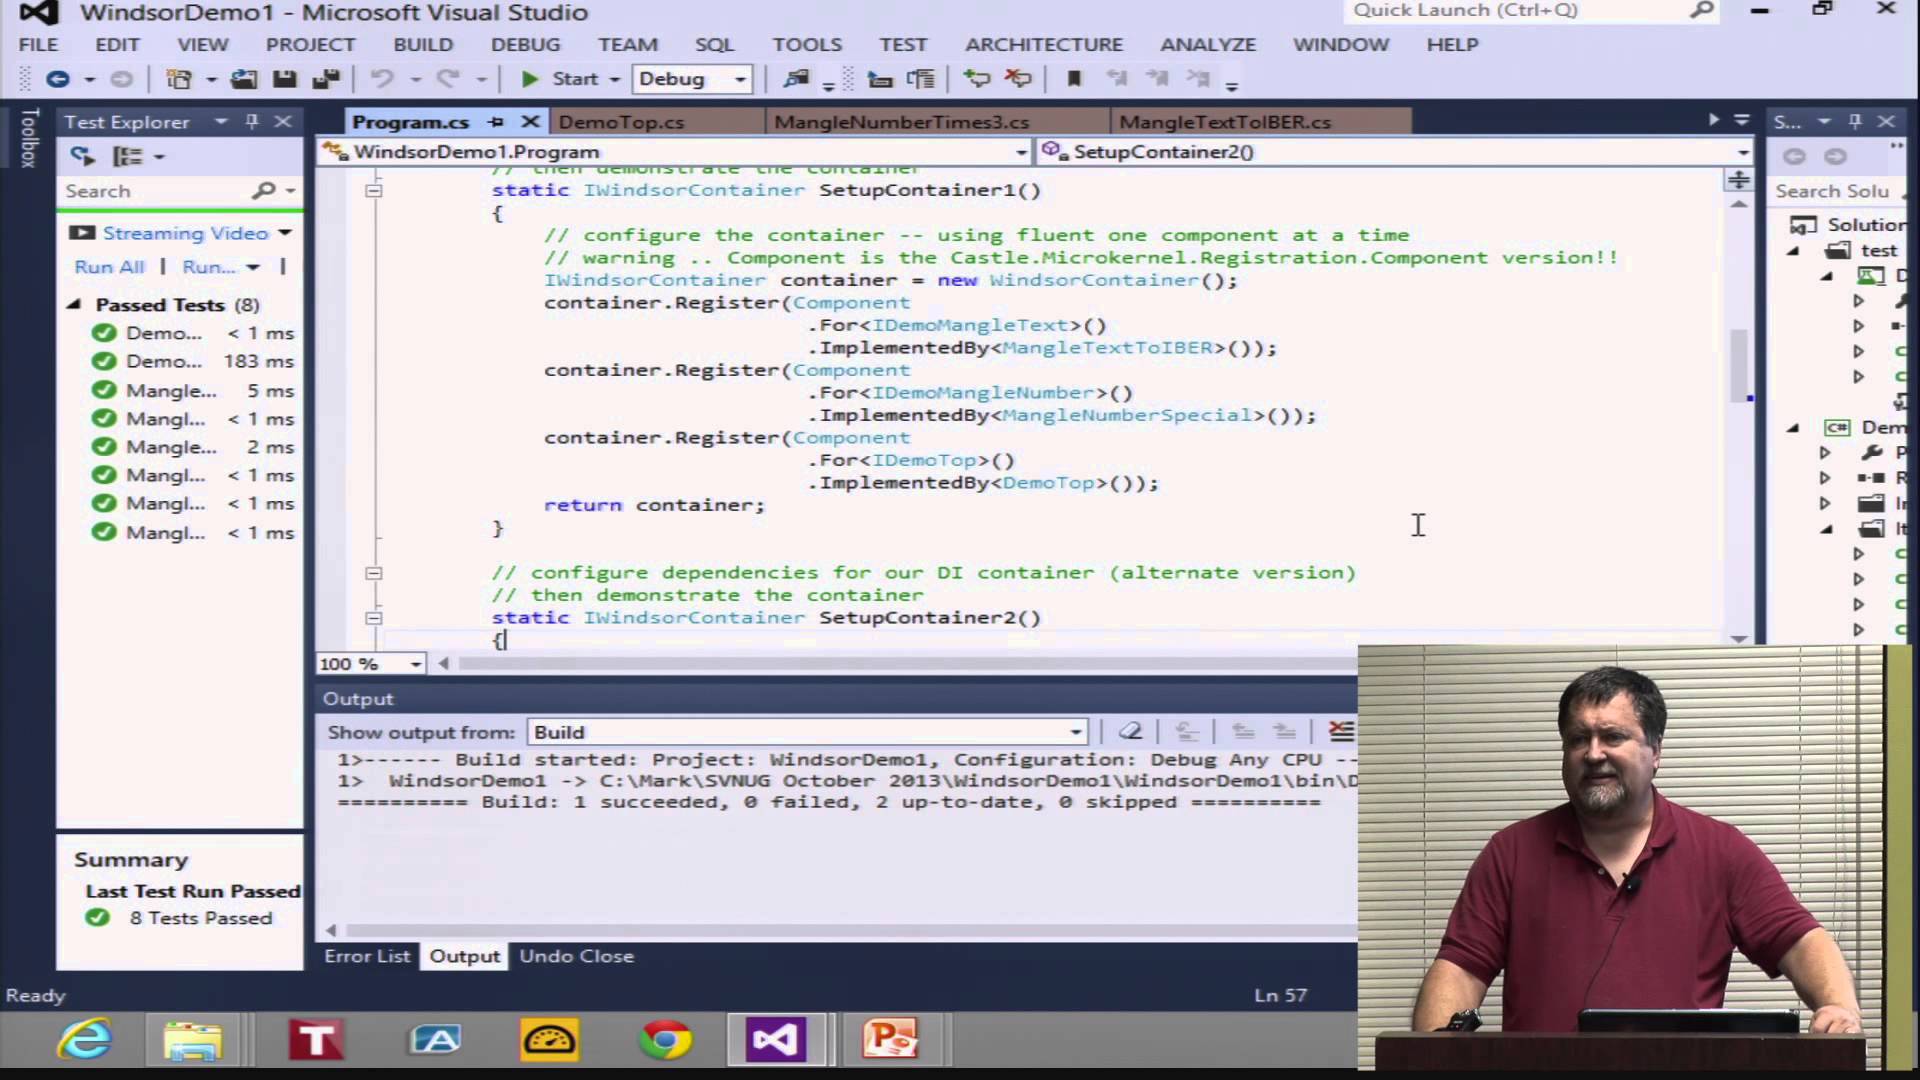This screenshot has width=1920, height=1080.
Task: Open the Streaming Video playlist dropdown
Action: [285, 233]
